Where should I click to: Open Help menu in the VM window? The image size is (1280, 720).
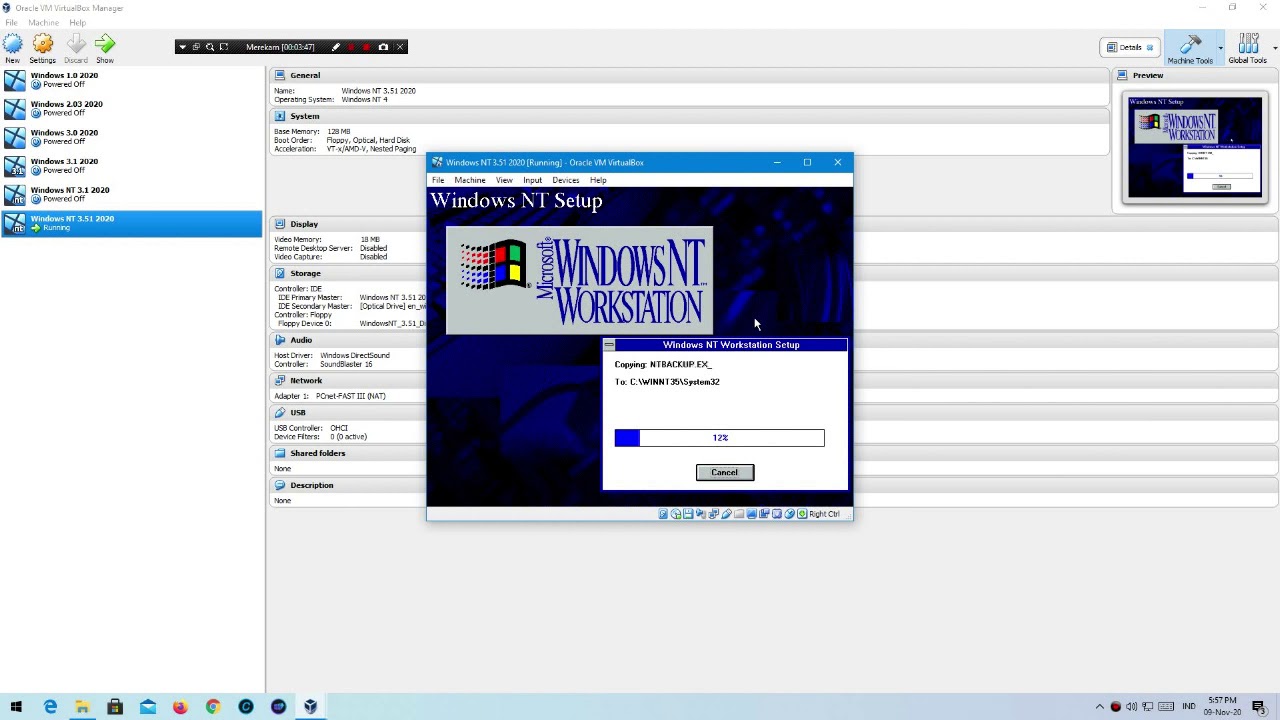coord(598,180)
